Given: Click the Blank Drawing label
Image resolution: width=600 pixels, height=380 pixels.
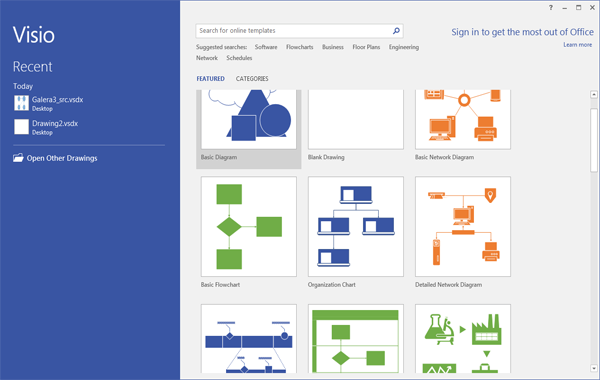Looking at the screenshot, I should (x=326, y=157).
